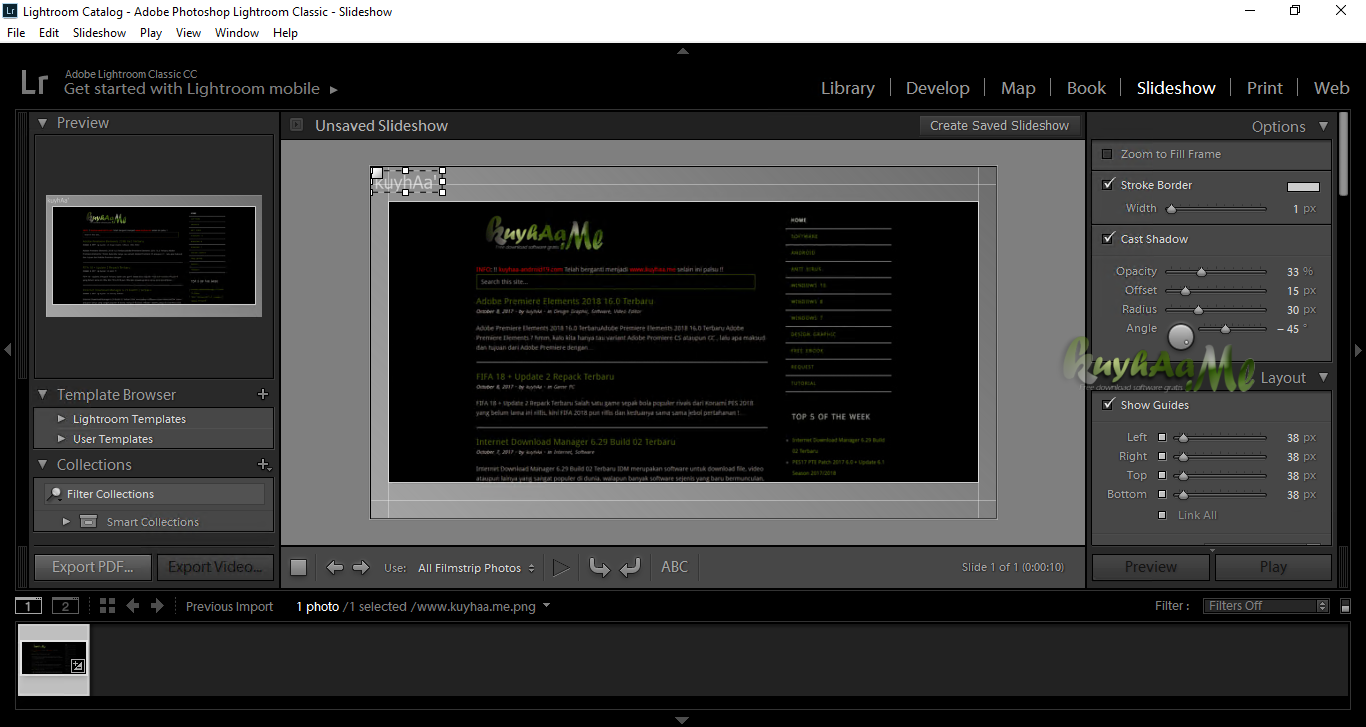1366x727 pixels.
Task: Collapse the Preview panel
Action: tap(43, 122)
